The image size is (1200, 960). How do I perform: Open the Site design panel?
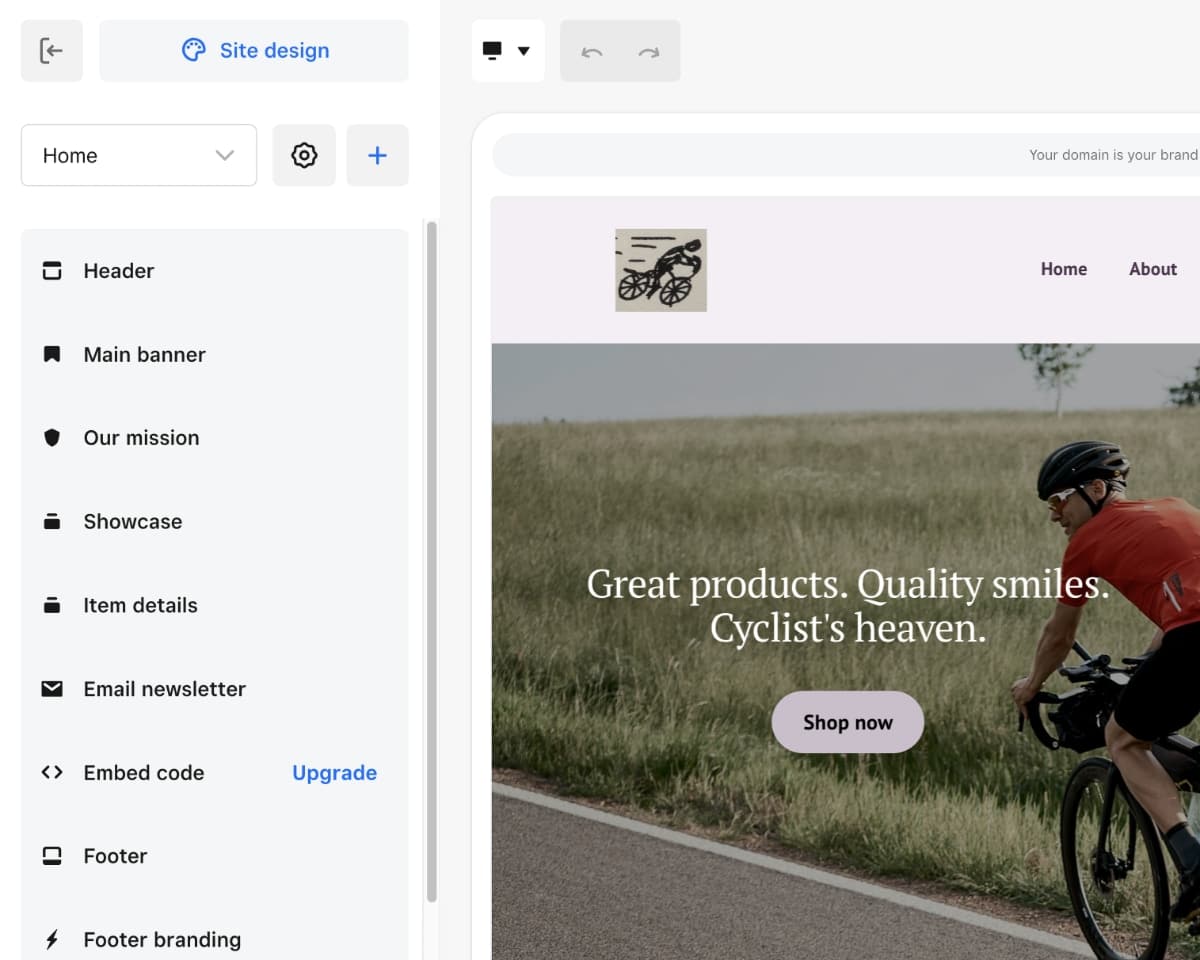(254, 51)
